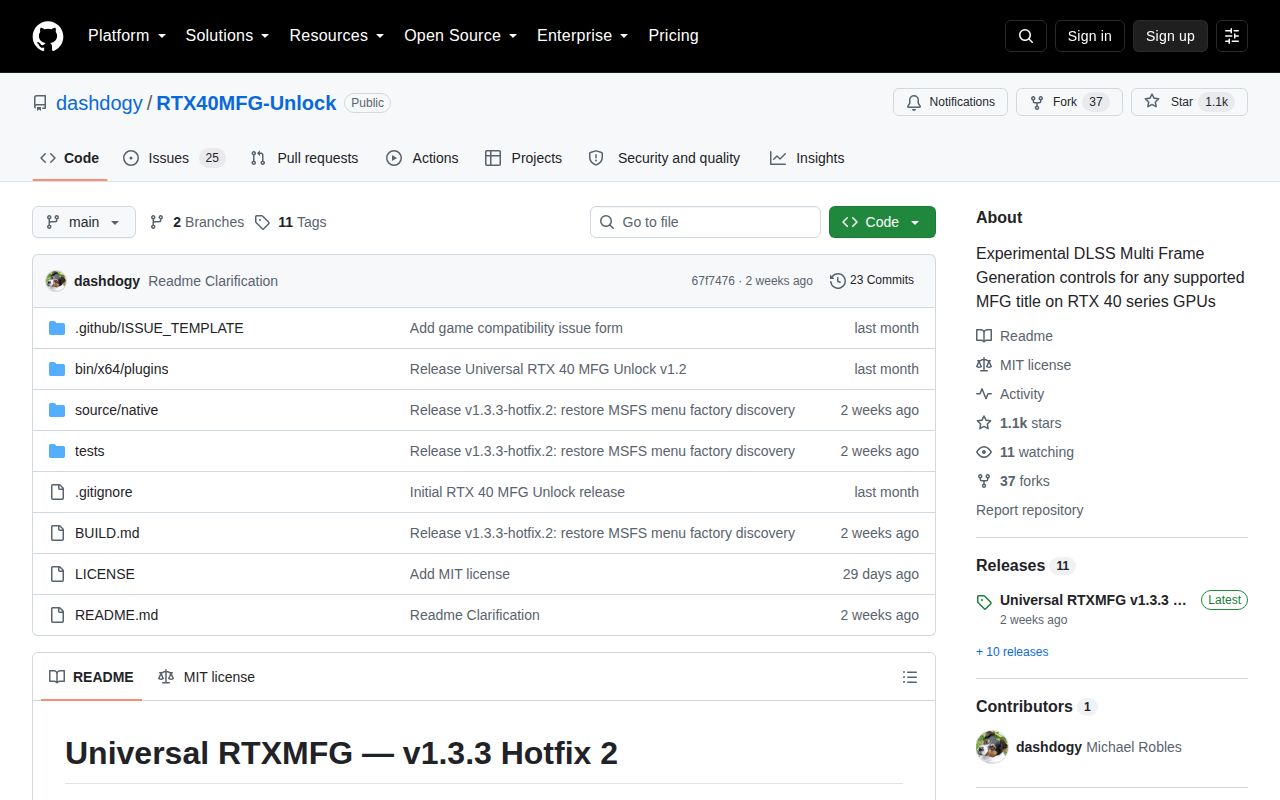Open the source/native folder
The height and width of the screenshot is (800, 1280).
[x=116, y=410]
